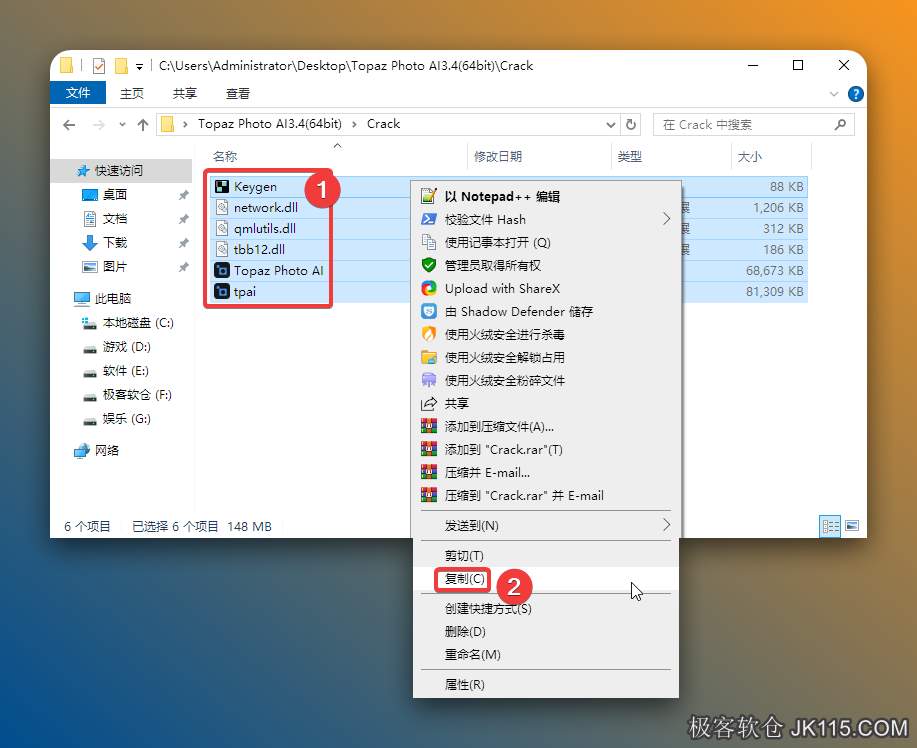Screen dimensions: 917x748
Task: Click Topaz Photo AI3.4(64bit) breadcrumb
Action: [x=270, y=124]
